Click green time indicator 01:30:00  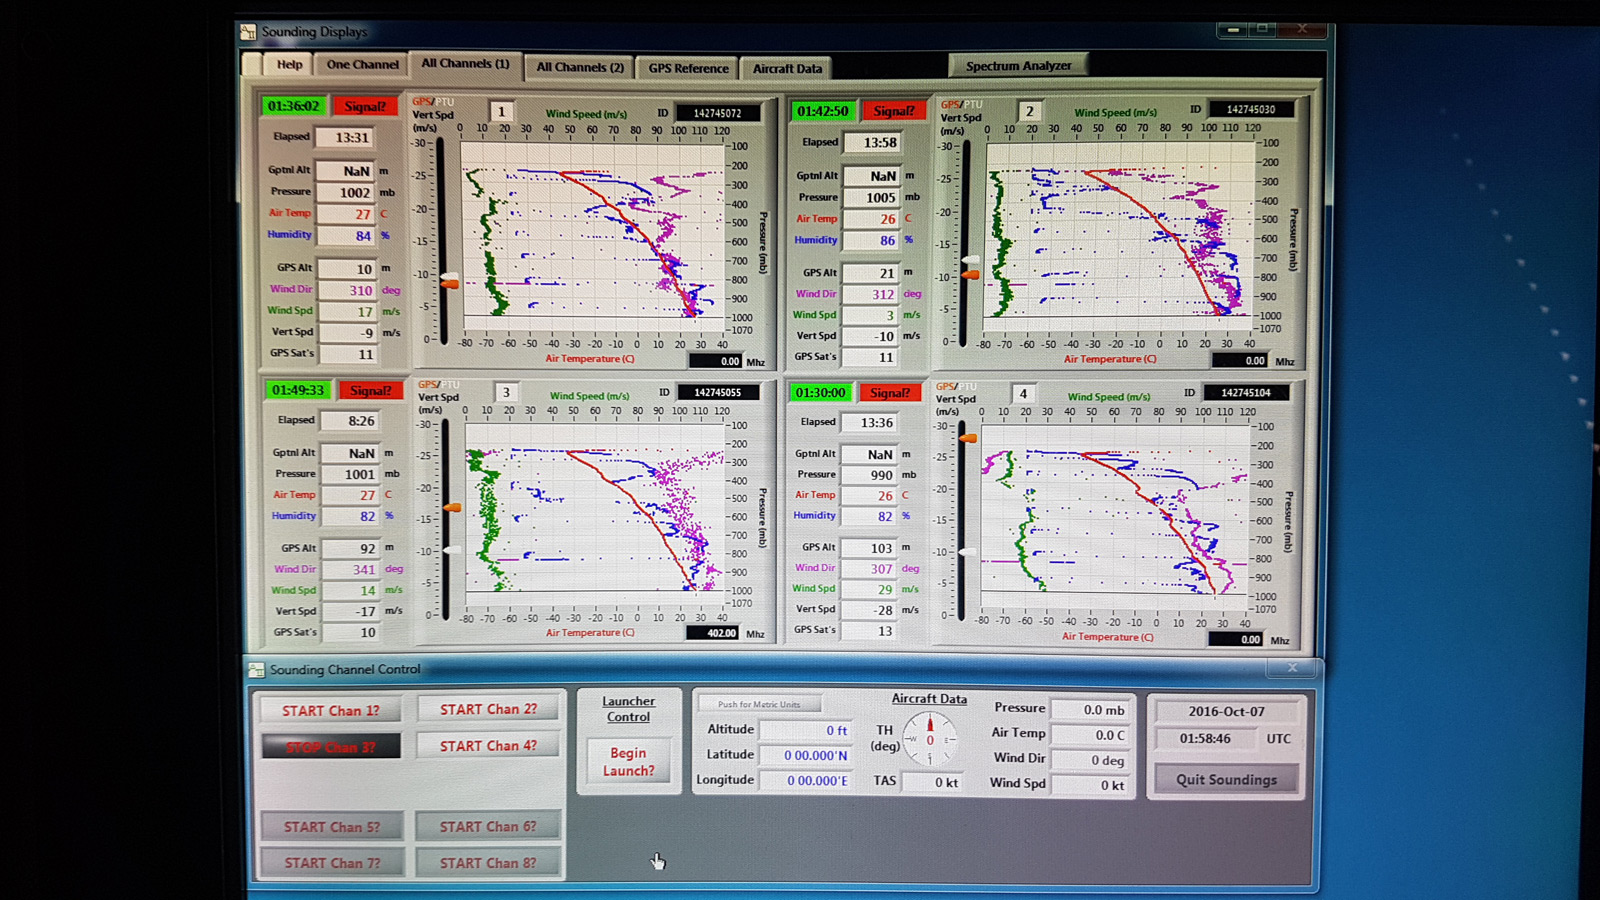point(820,393)
